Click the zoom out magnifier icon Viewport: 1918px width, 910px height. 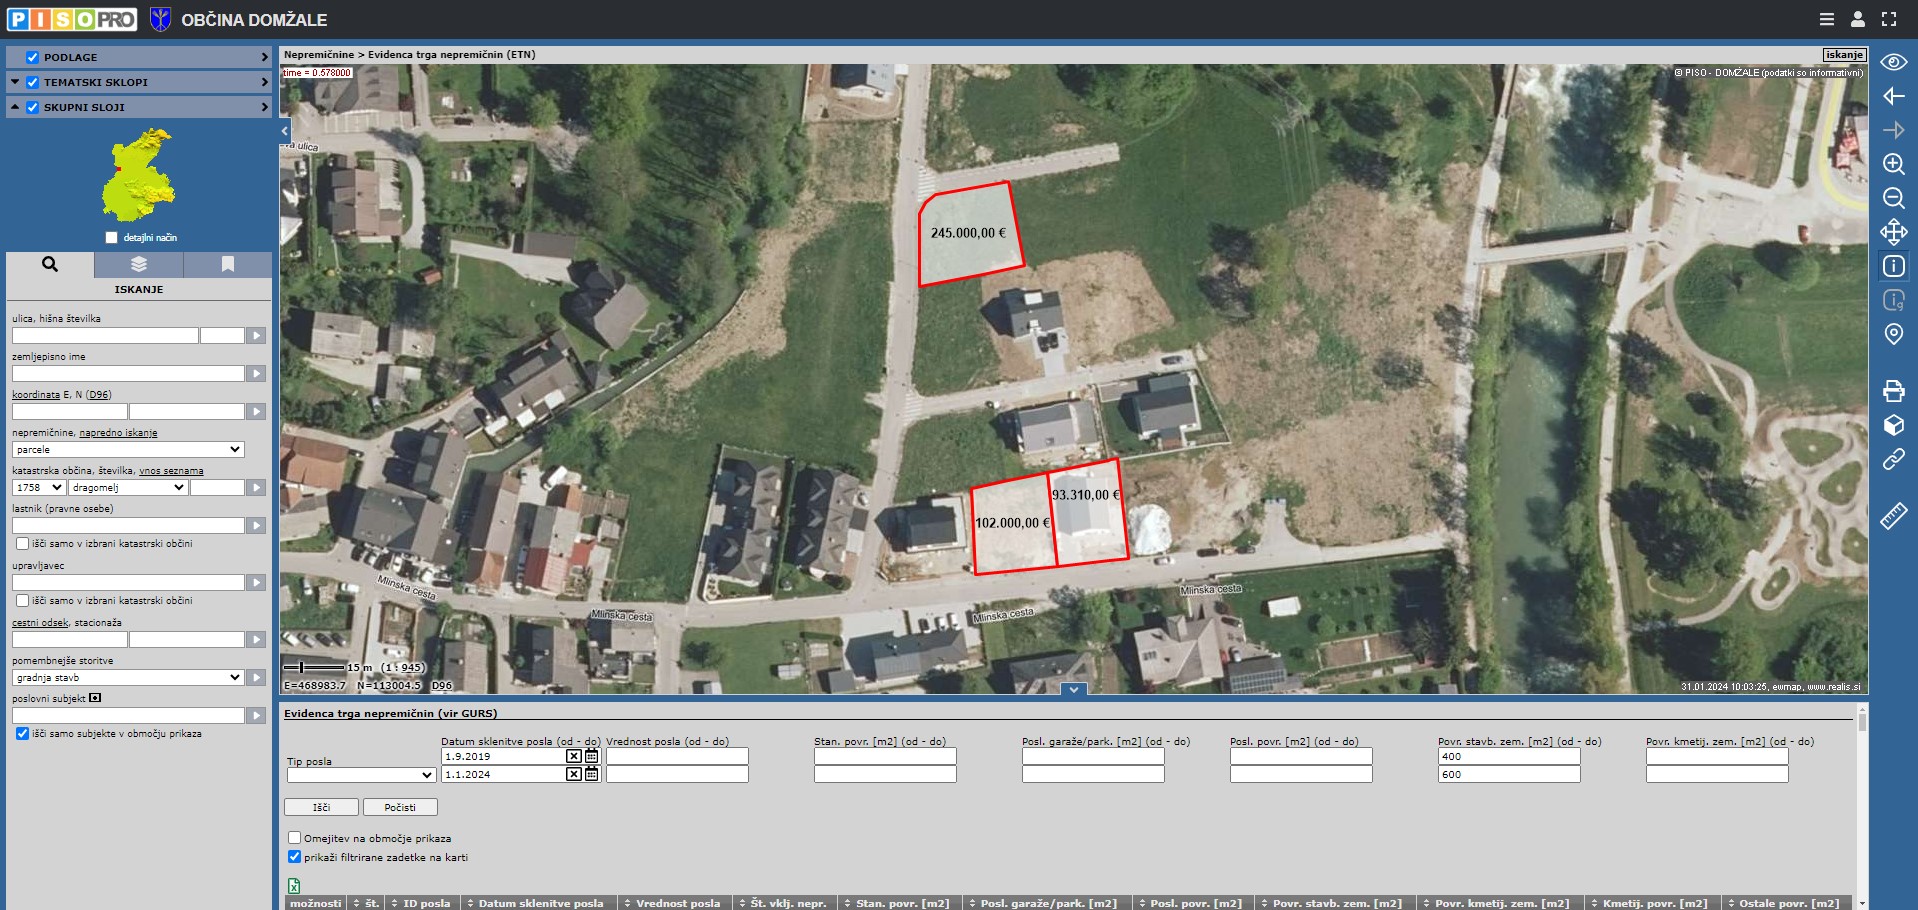1893,198
